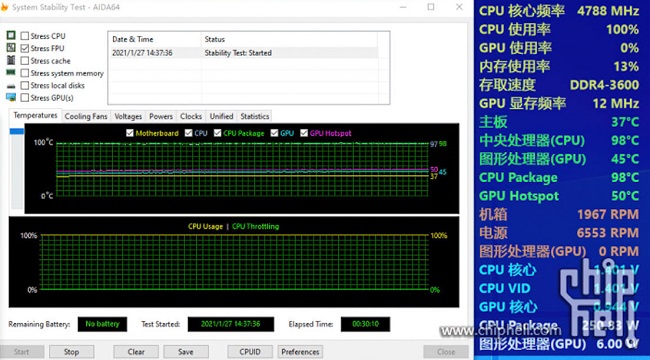Click the cache icon beside Stress cache
This screenshot has height=360, width=650.
[11, 60]
